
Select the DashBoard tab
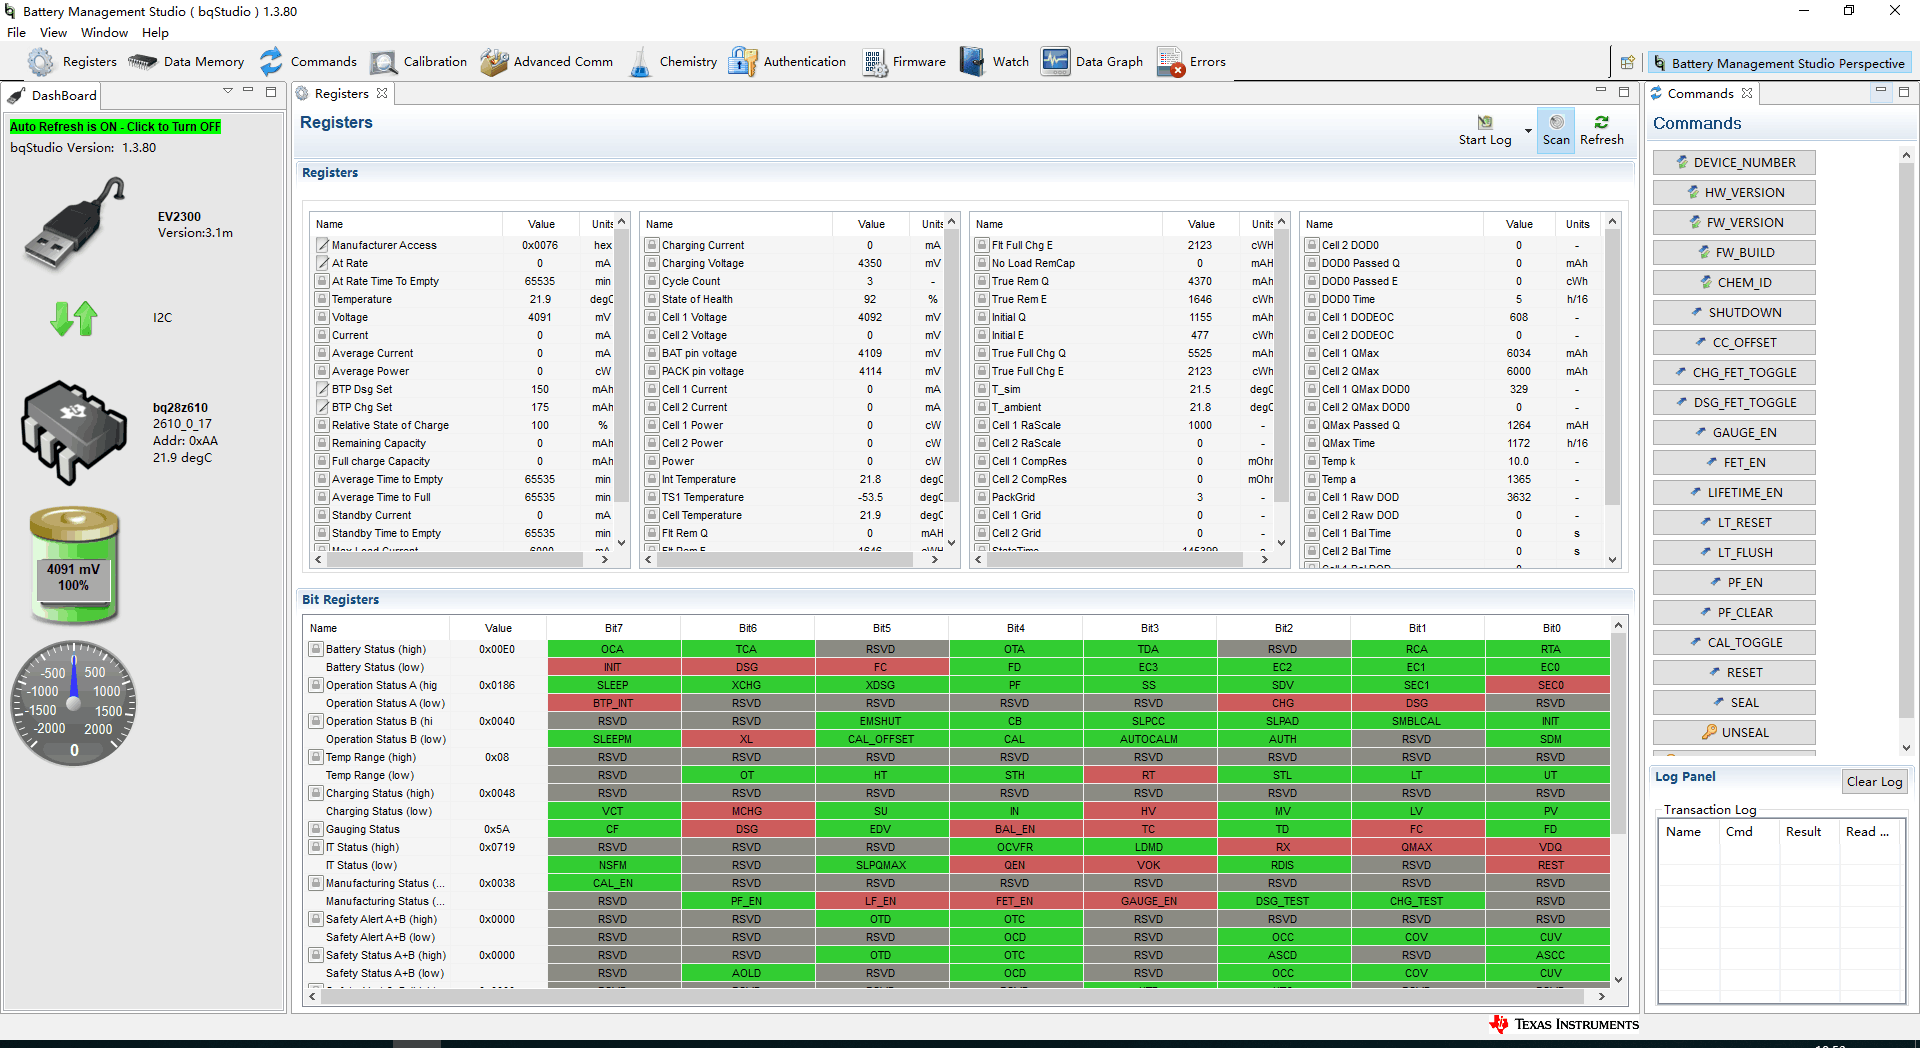pos(52,96)
